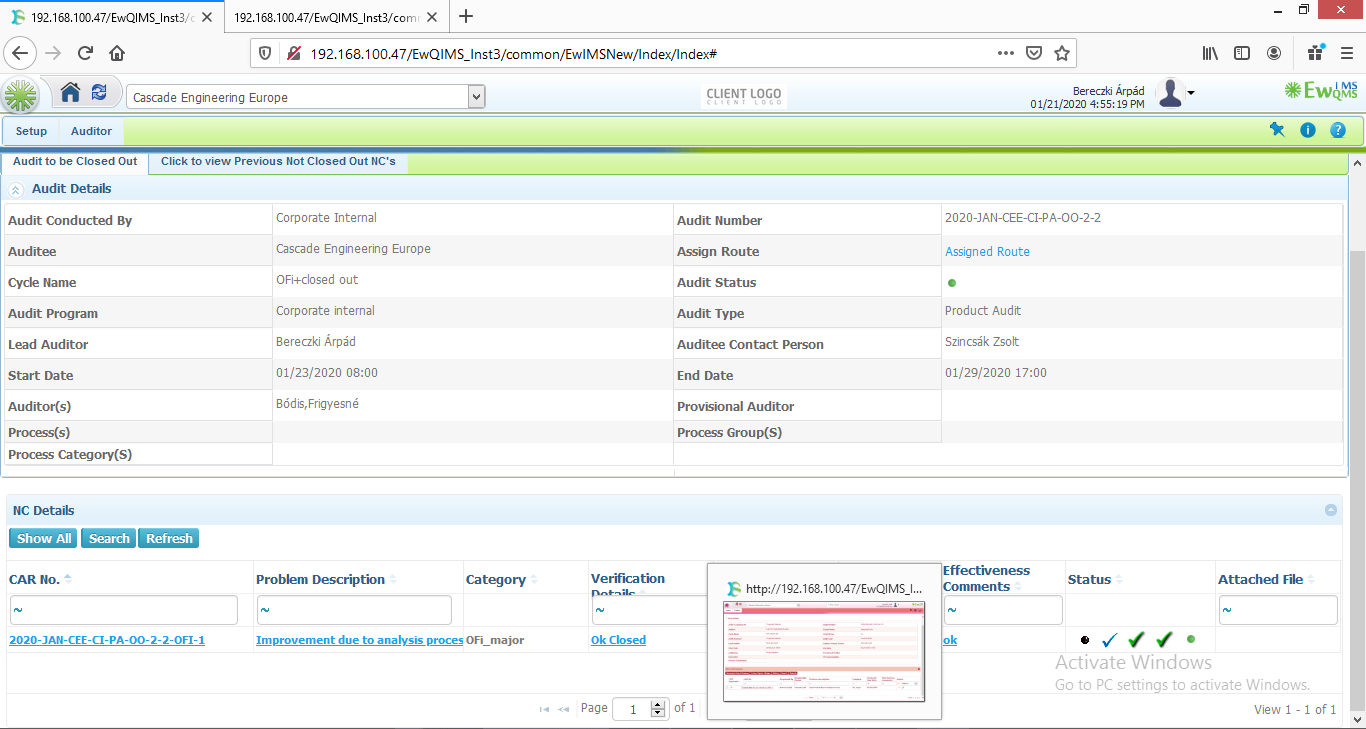Click the OFi_major category cell
The image size is (1366, 729).
coord(526,640)
